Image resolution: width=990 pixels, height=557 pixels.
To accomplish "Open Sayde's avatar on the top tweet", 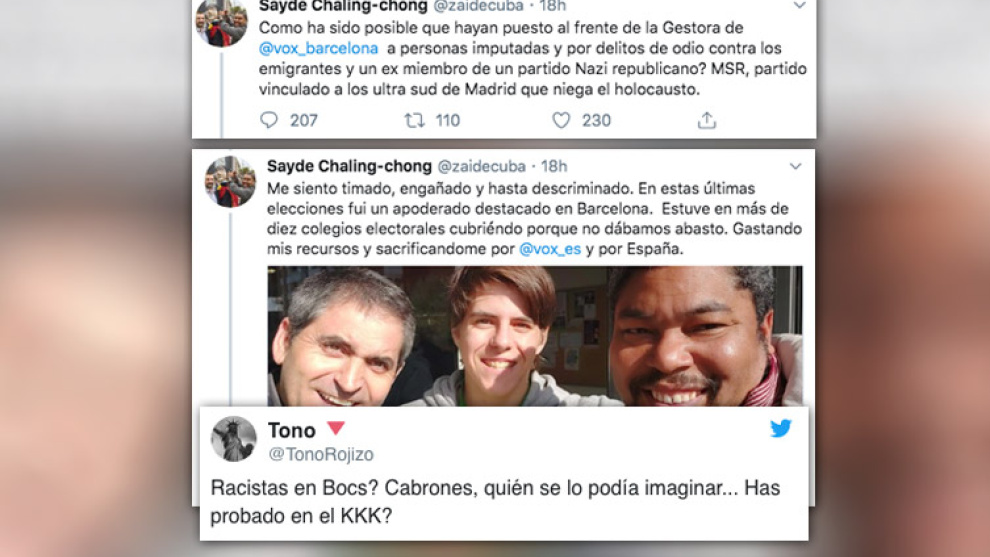I will (x=222, y=21).
